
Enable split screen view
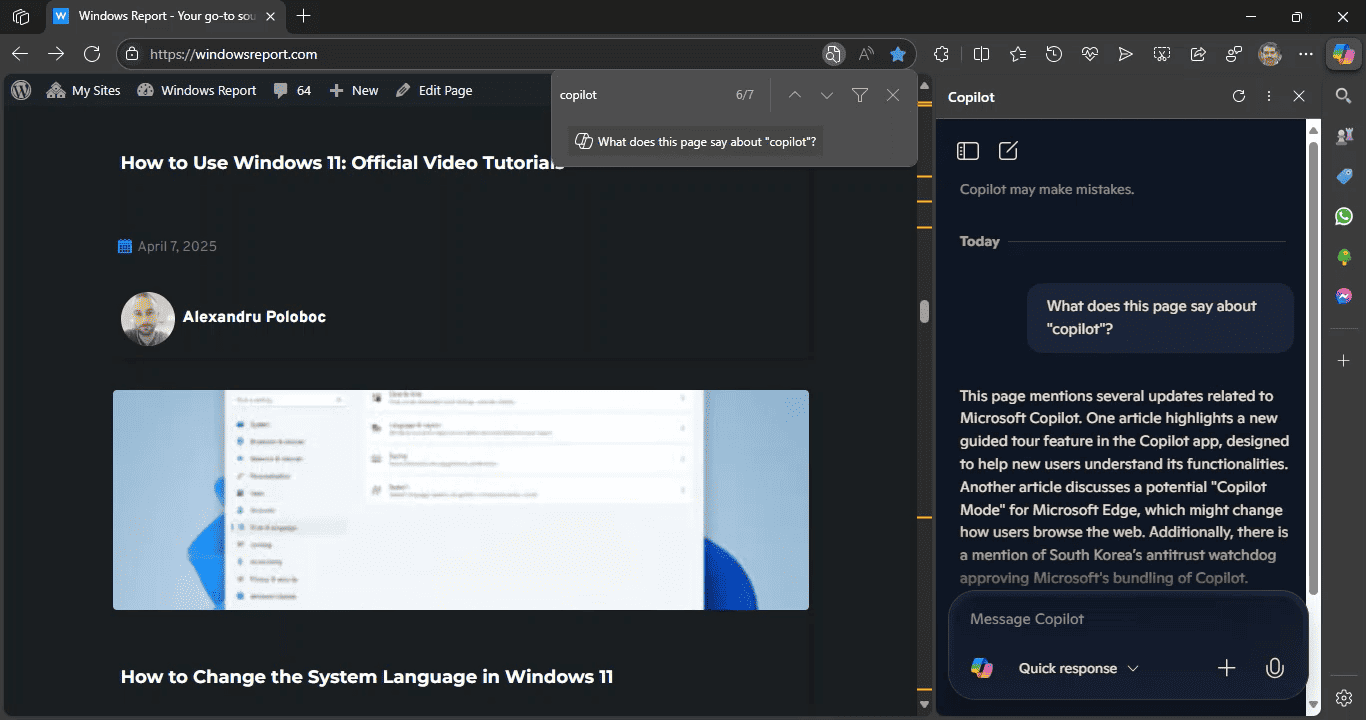point(982,54)
